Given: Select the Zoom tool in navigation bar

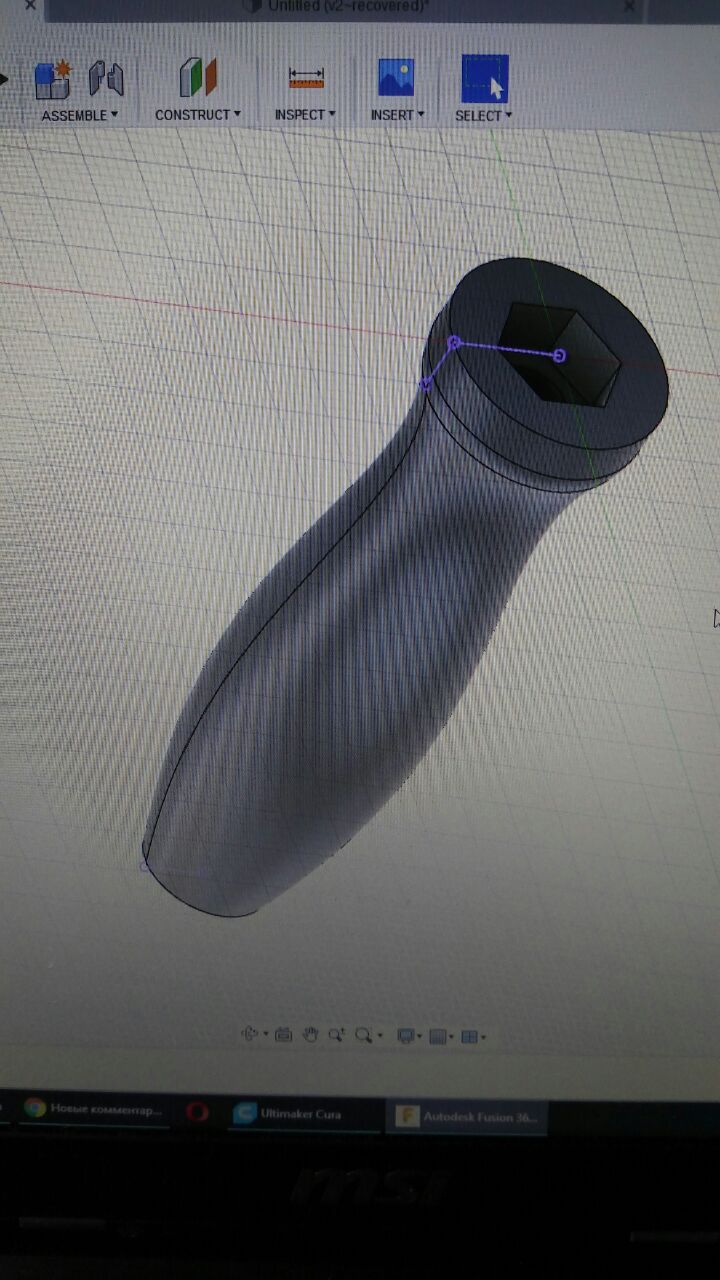Looking at the screenshot, I should click(x=336, y=1036).
